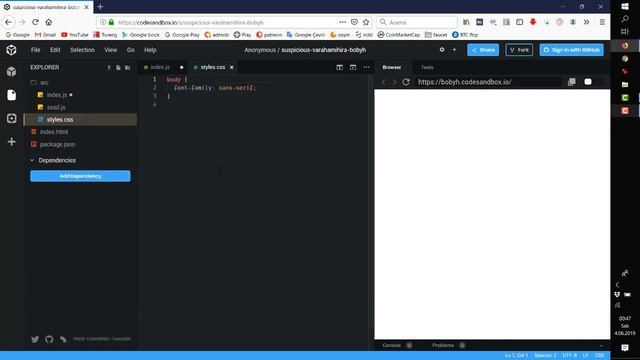Open the Twitter icon link
640x360 pixels.
35,339
